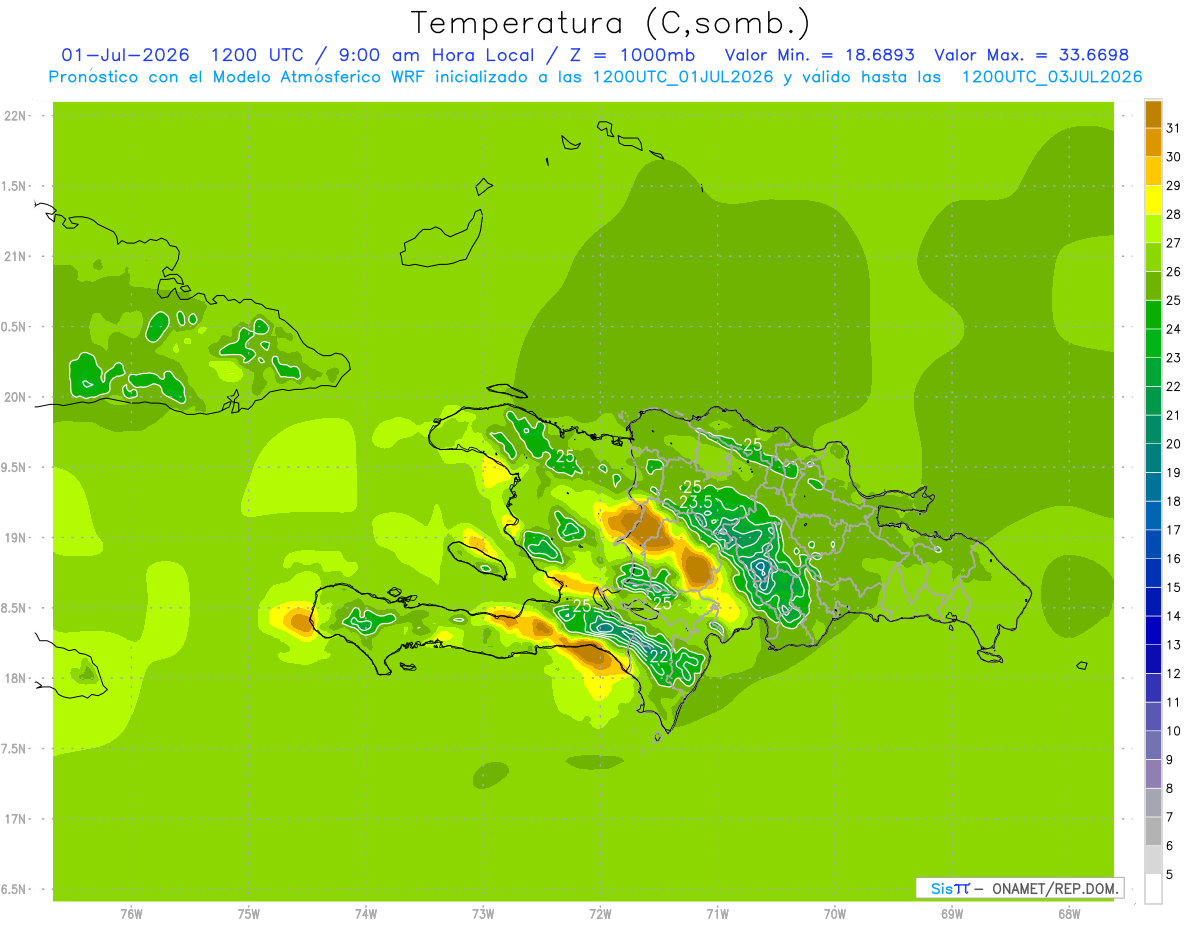
Task: Click the legend value "31"
Action: coord(1174,128)
